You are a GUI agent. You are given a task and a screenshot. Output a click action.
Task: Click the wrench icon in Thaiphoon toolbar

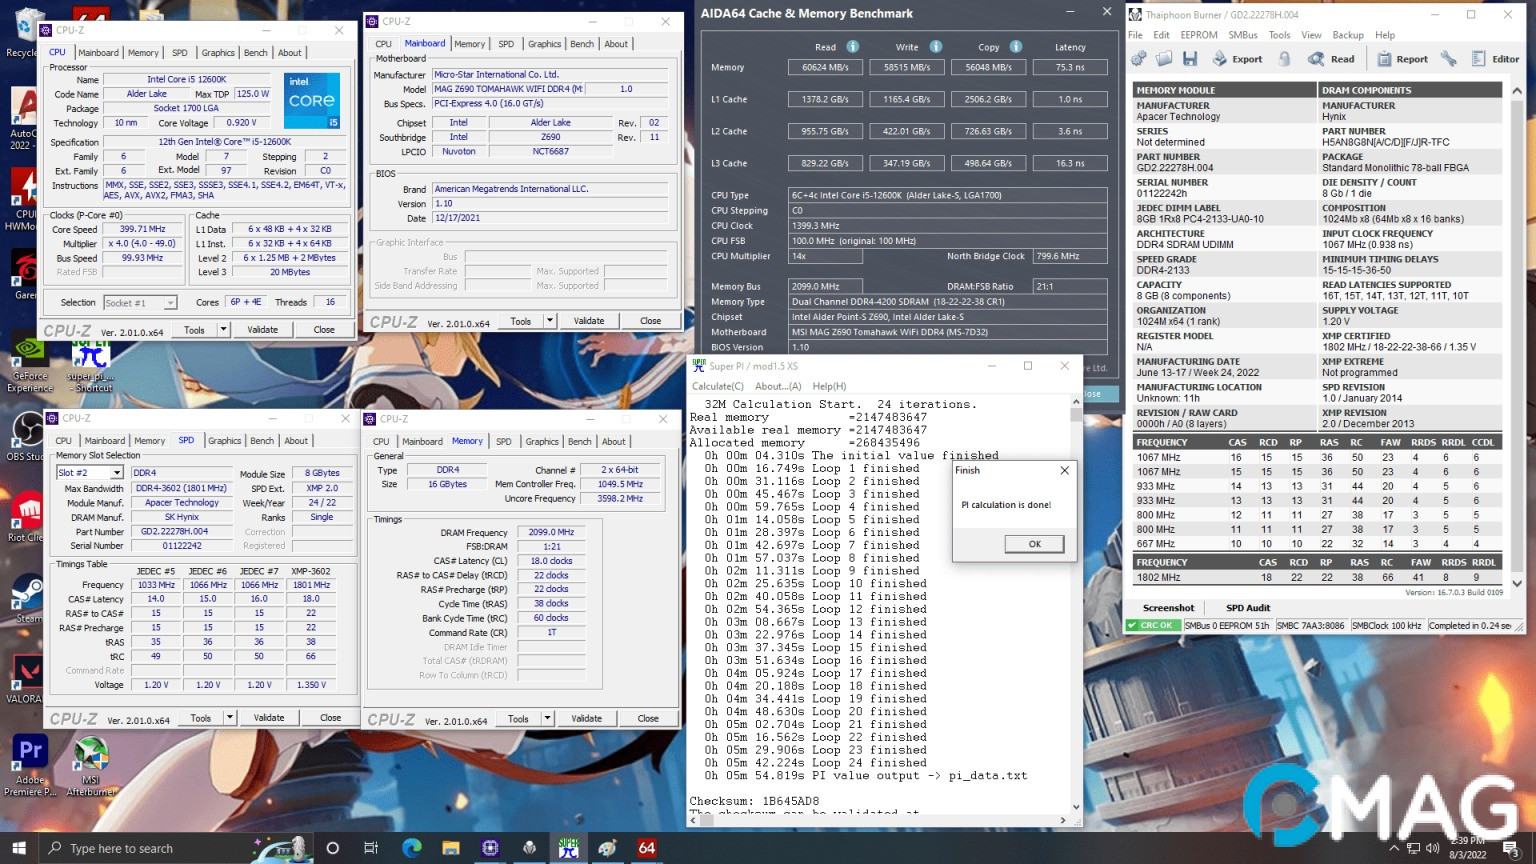coord(1448,59)
